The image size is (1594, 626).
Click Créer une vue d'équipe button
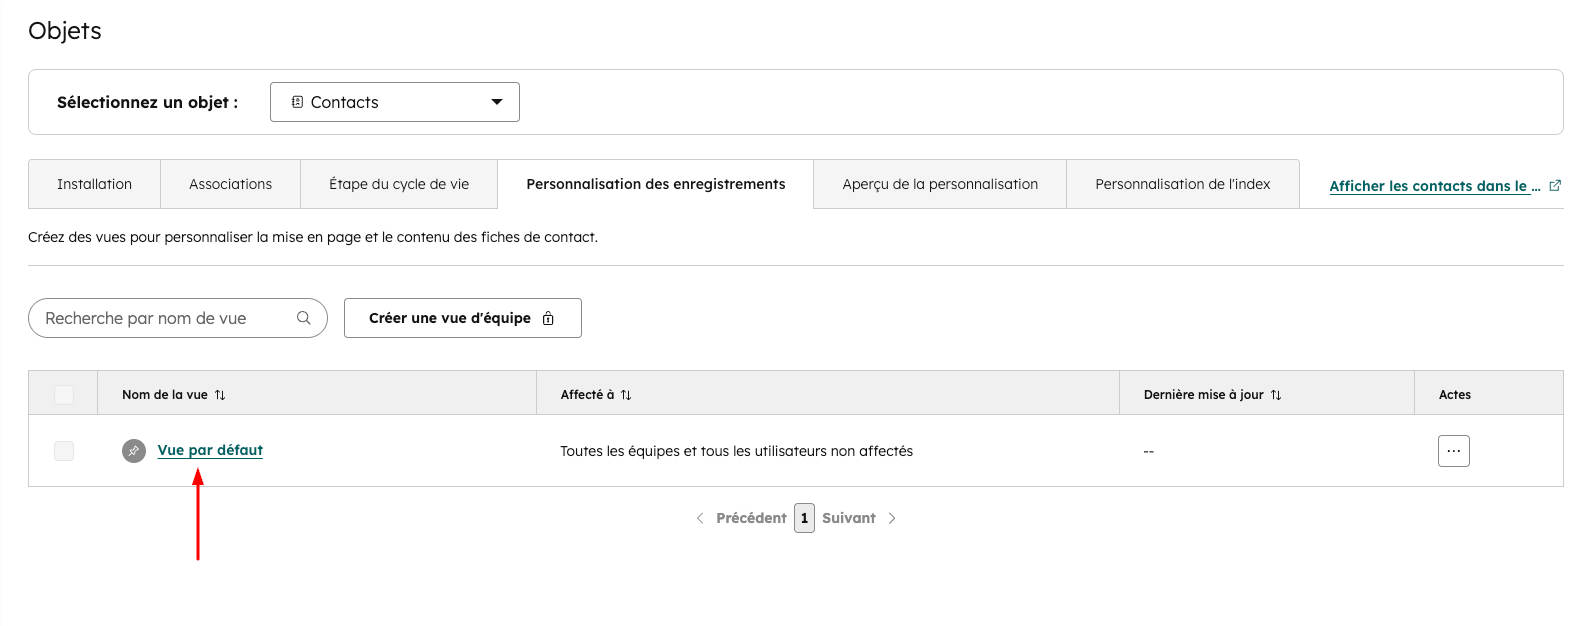[462, 318]
